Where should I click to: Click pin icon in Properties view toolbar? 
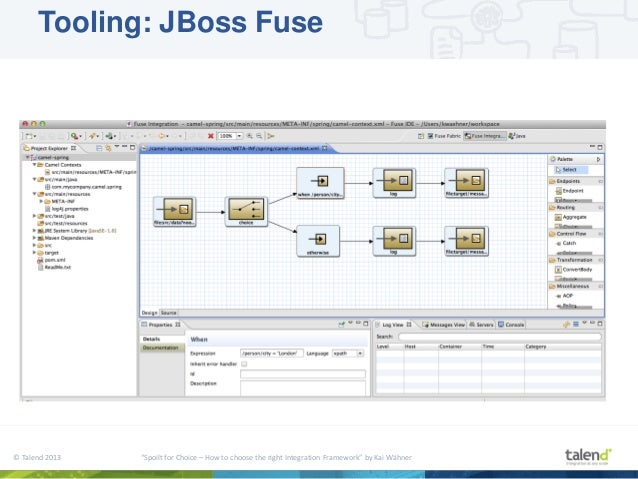(342, 324)
